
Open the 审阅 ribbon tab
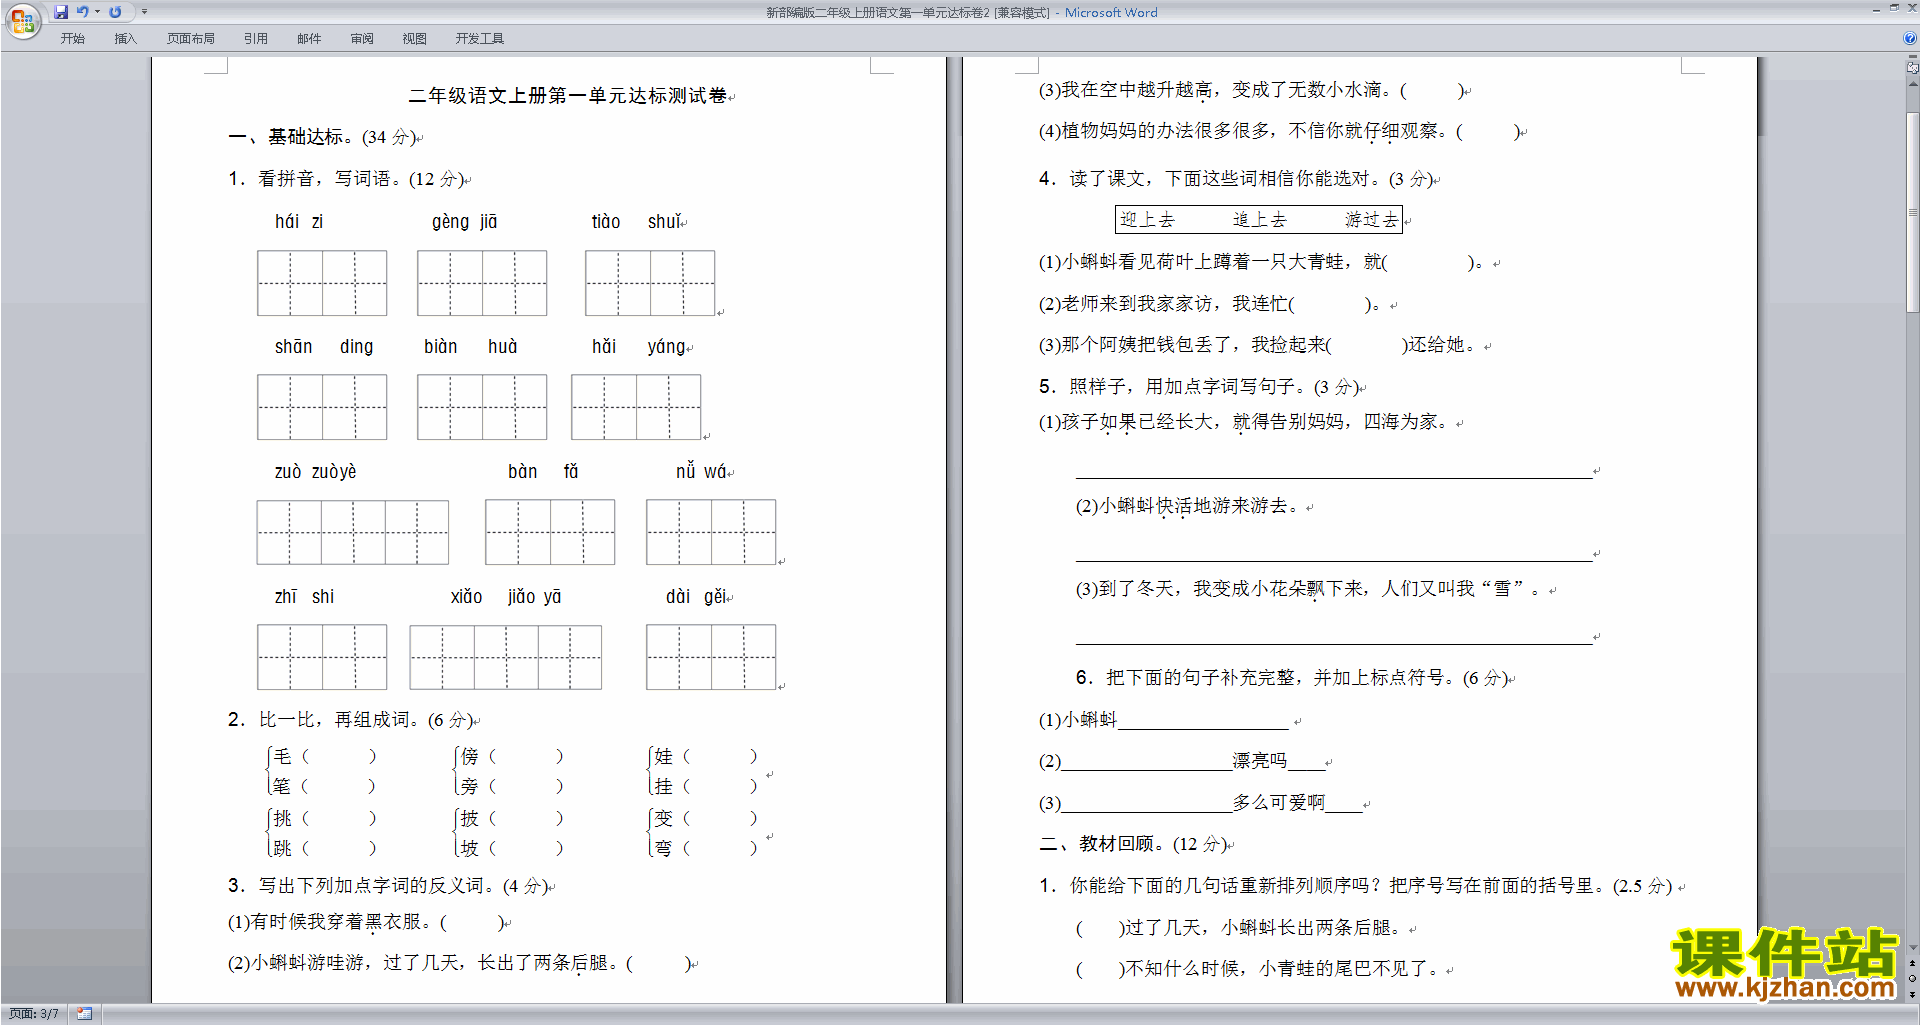362,39
